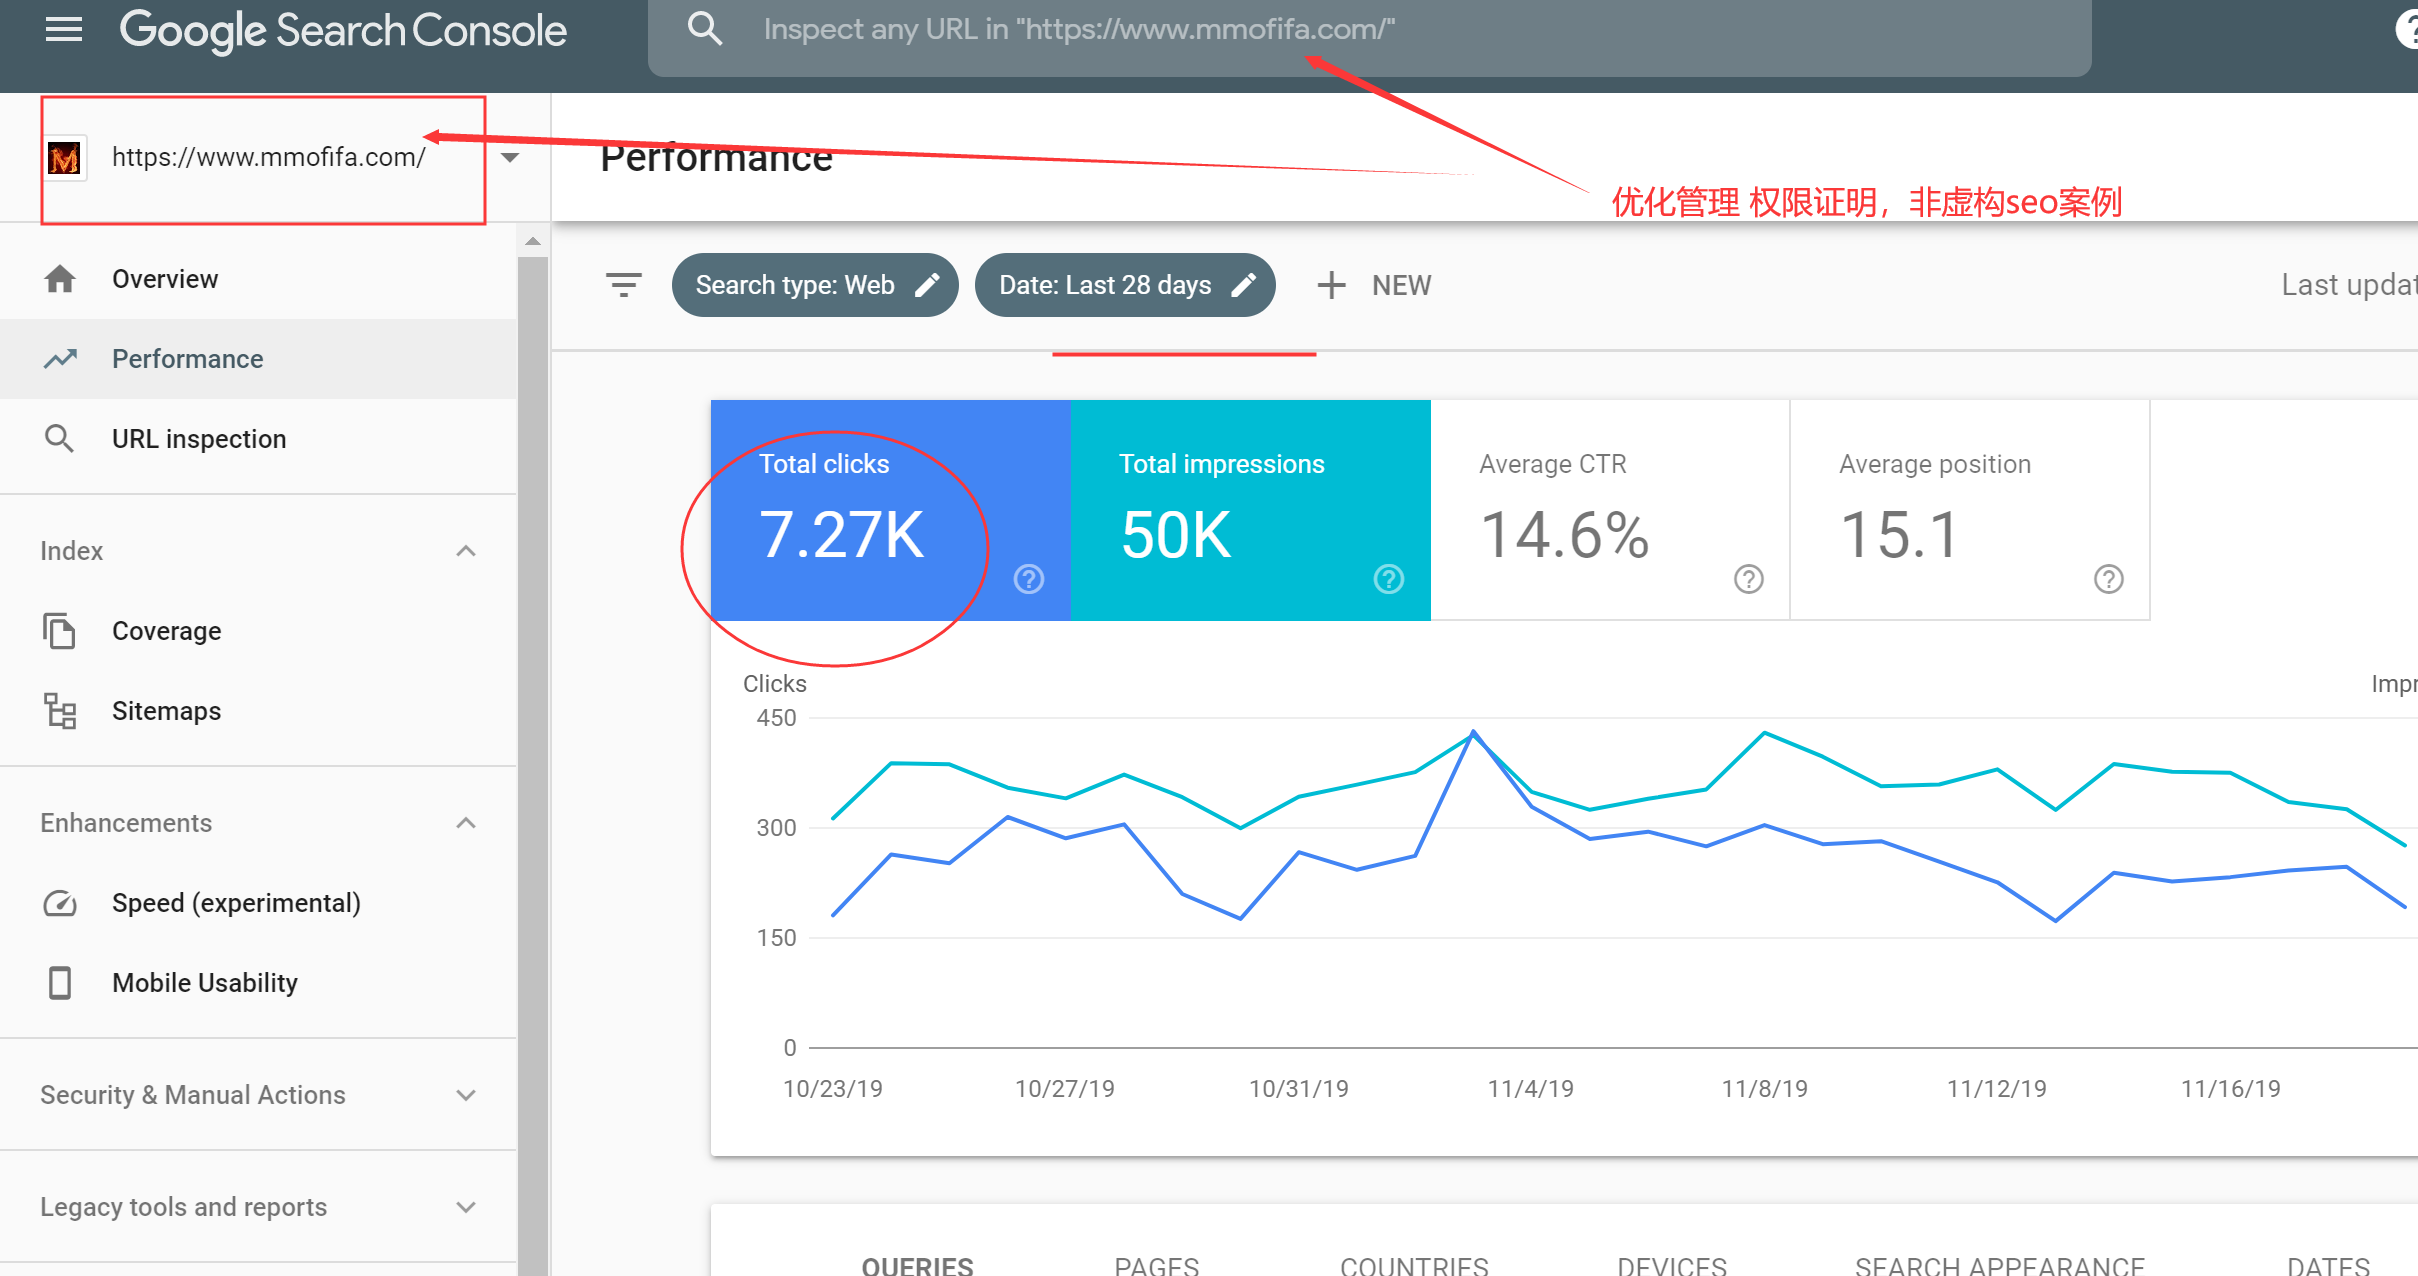The image size is (2418, 1276).
Task: Switch to the QUERIES tab
Action: [x=918, y=1265]
